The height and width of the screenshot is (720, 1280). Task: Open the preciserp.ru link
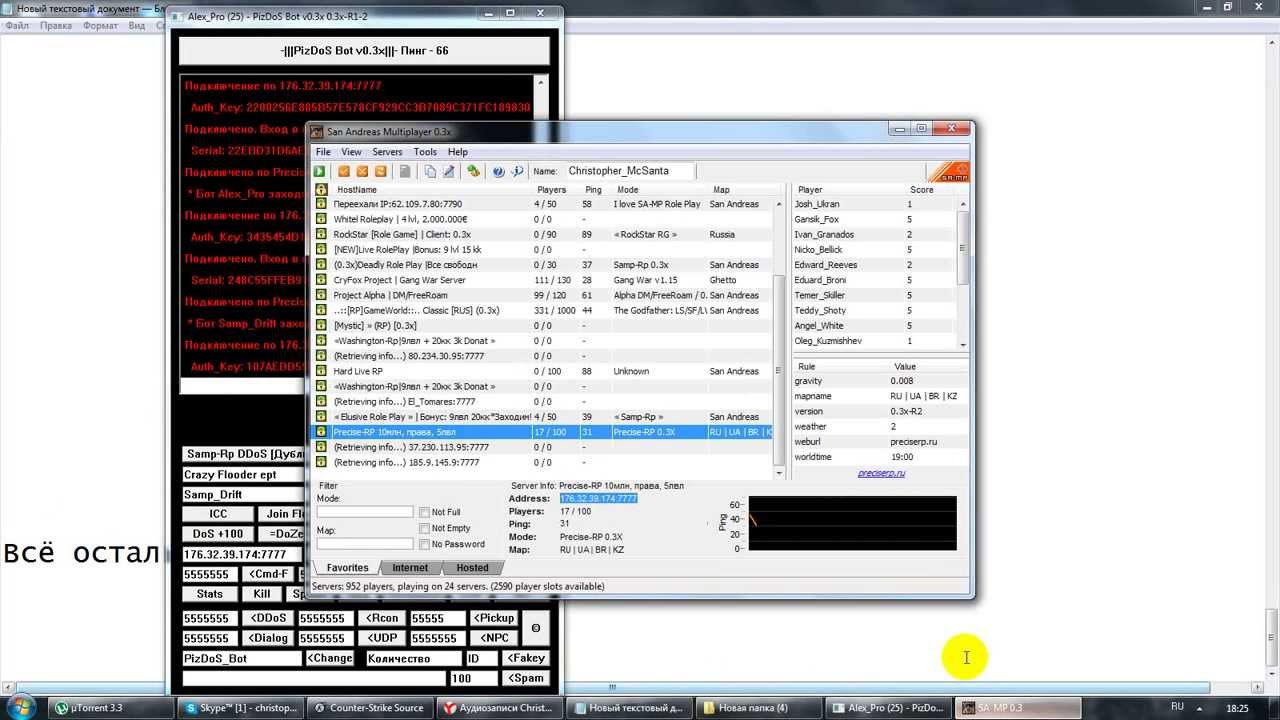pyautogui.click(x=881, y=473)
